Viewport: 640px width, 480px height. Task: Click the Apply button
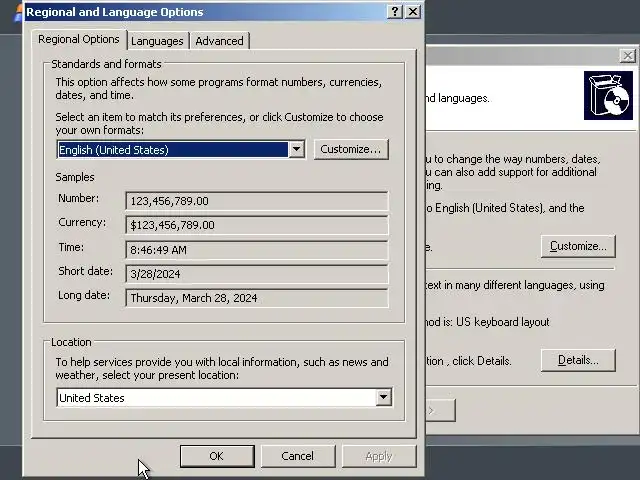click(378, 456)
